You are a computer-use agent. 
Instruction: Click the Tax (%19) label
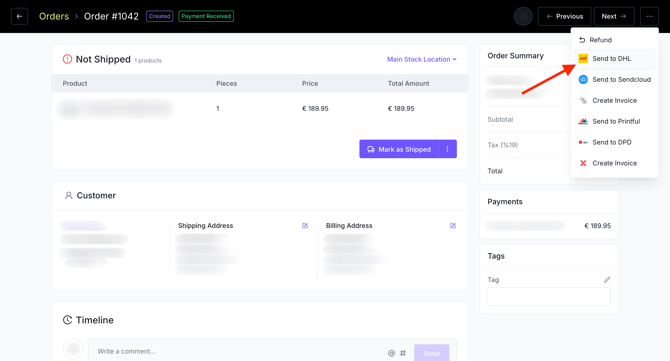click(x=502, y=145)
